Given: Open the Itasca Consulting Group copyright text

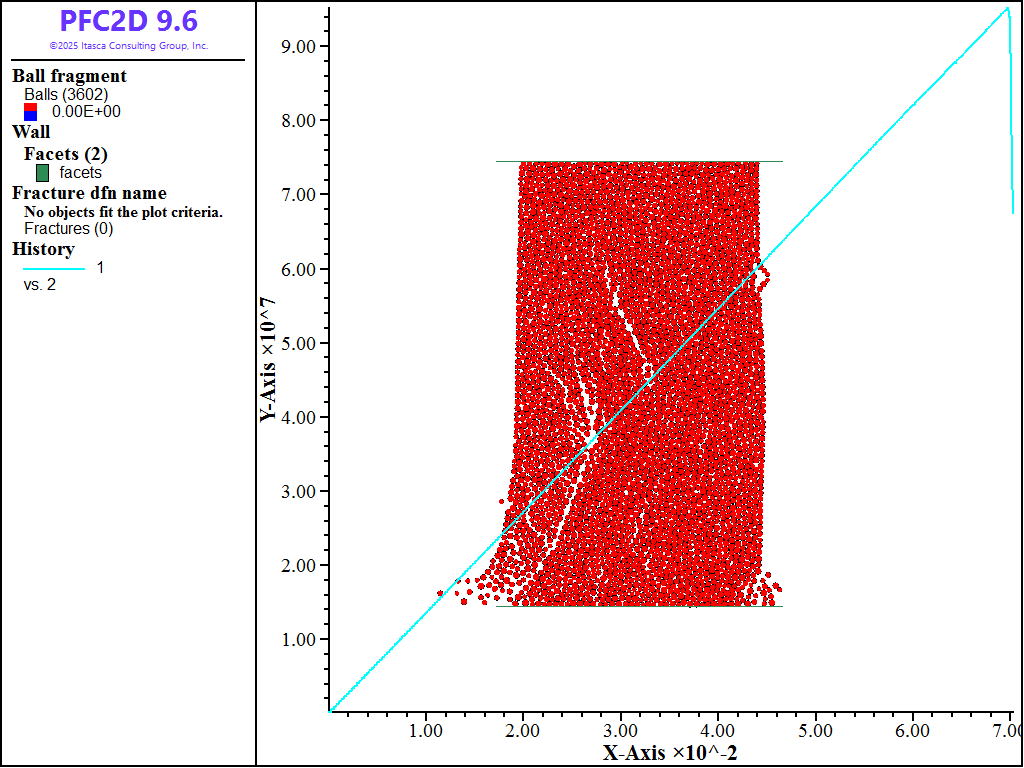Looking at the screenshot, I should point(128,46).
